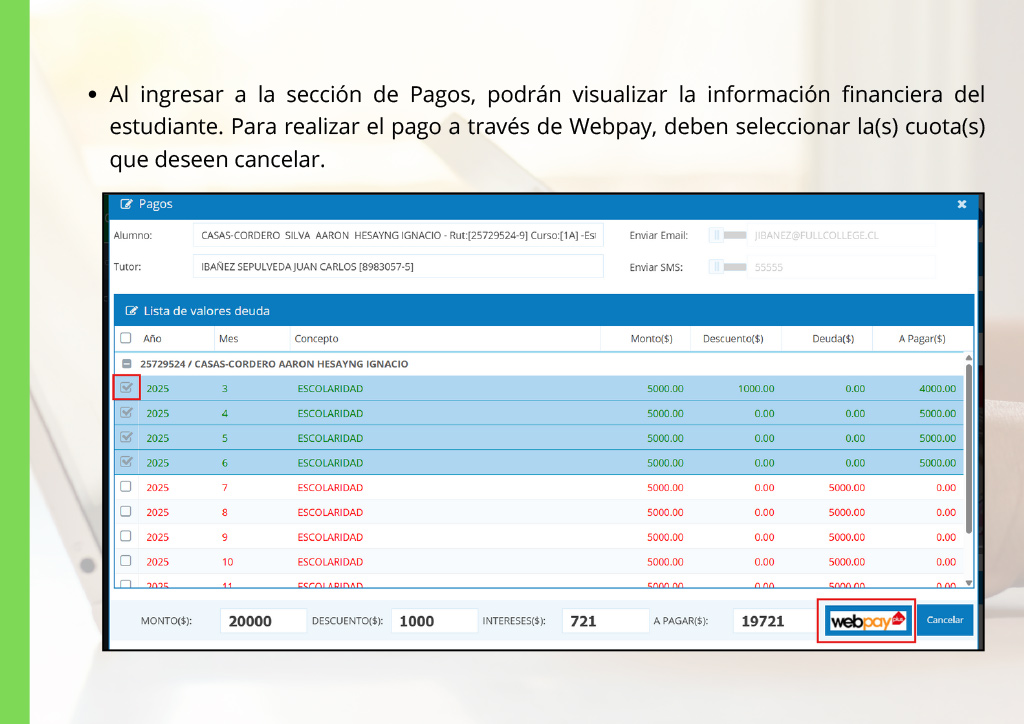Click the month number "10" in the Mes column

(227, 562)
